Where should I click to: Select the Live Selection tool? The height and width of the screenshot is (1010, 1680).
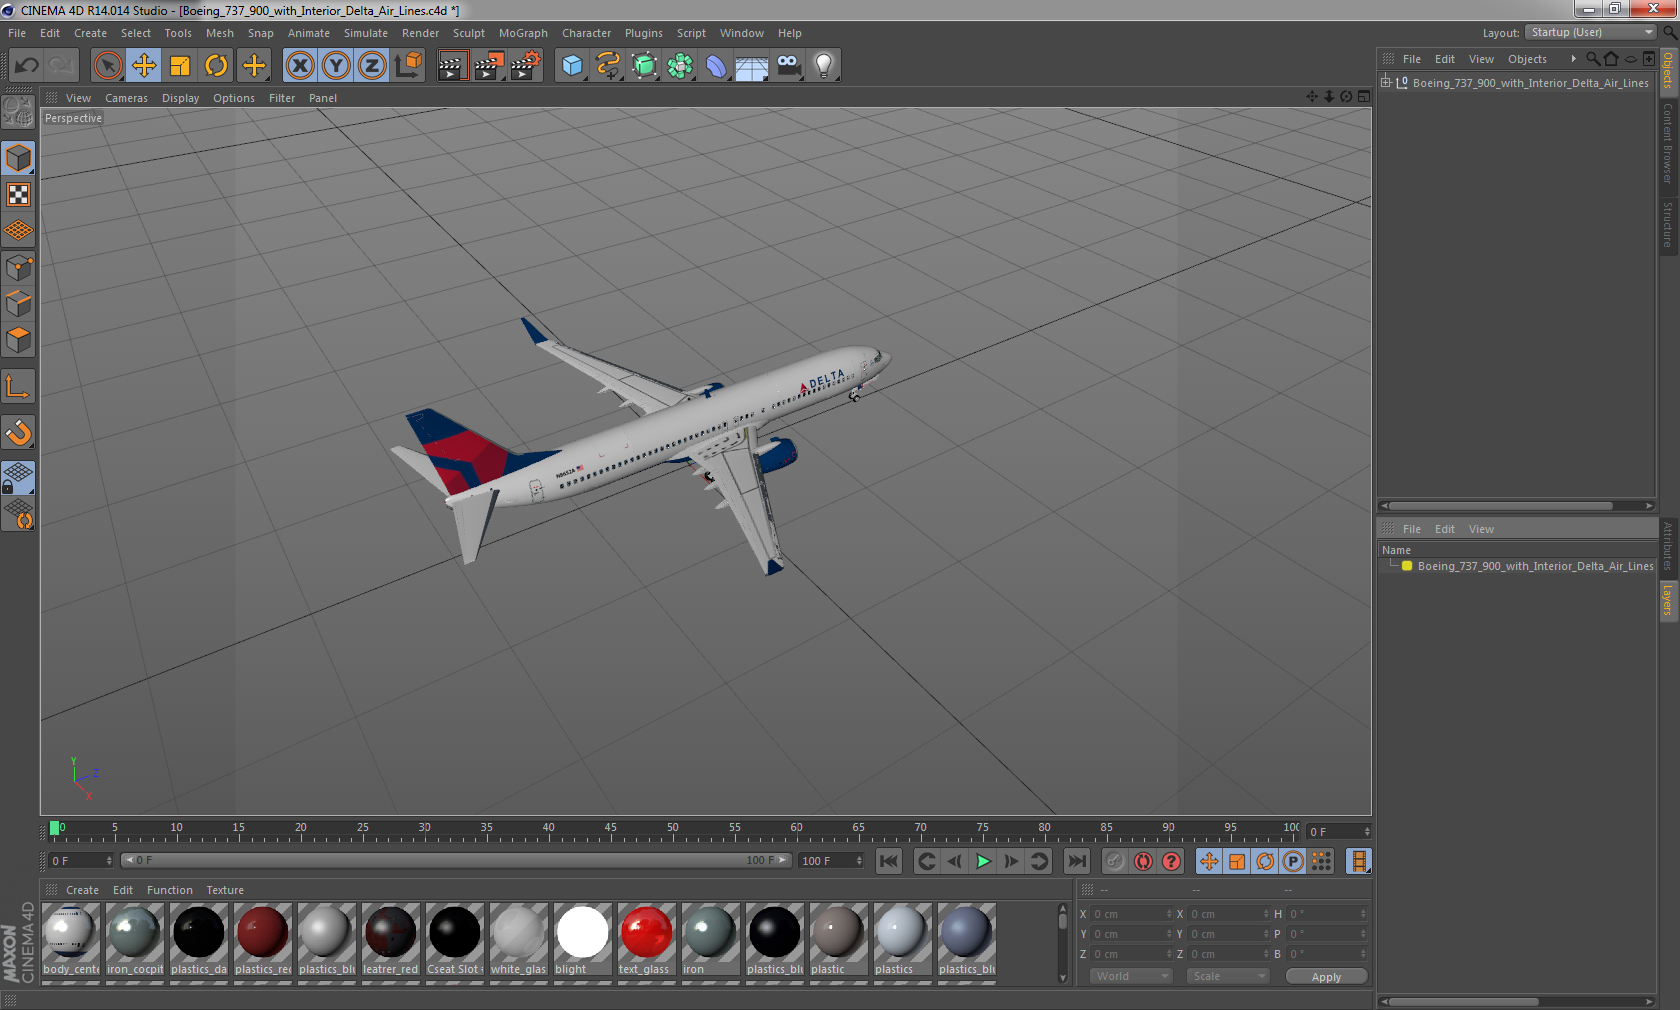tap(107, 66)
